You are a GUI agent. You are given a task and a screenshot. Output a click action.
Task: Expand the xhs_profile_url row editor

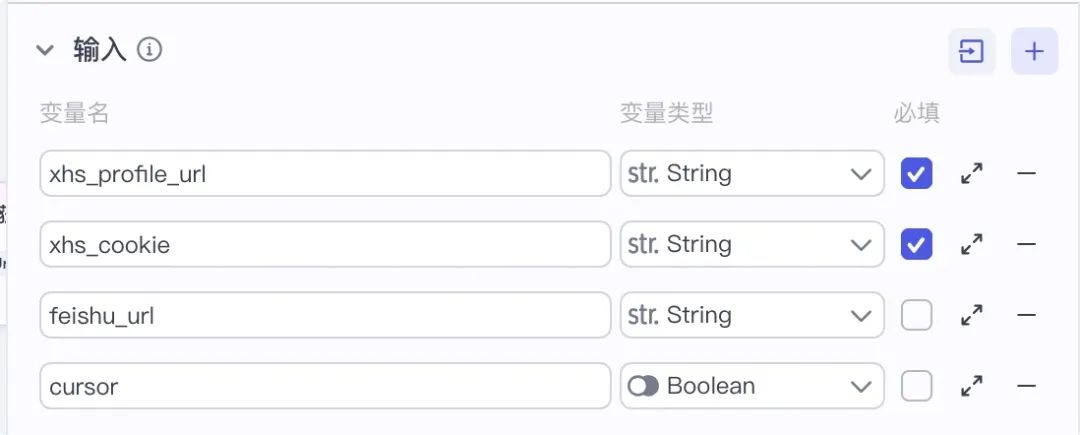coord(971,173)
